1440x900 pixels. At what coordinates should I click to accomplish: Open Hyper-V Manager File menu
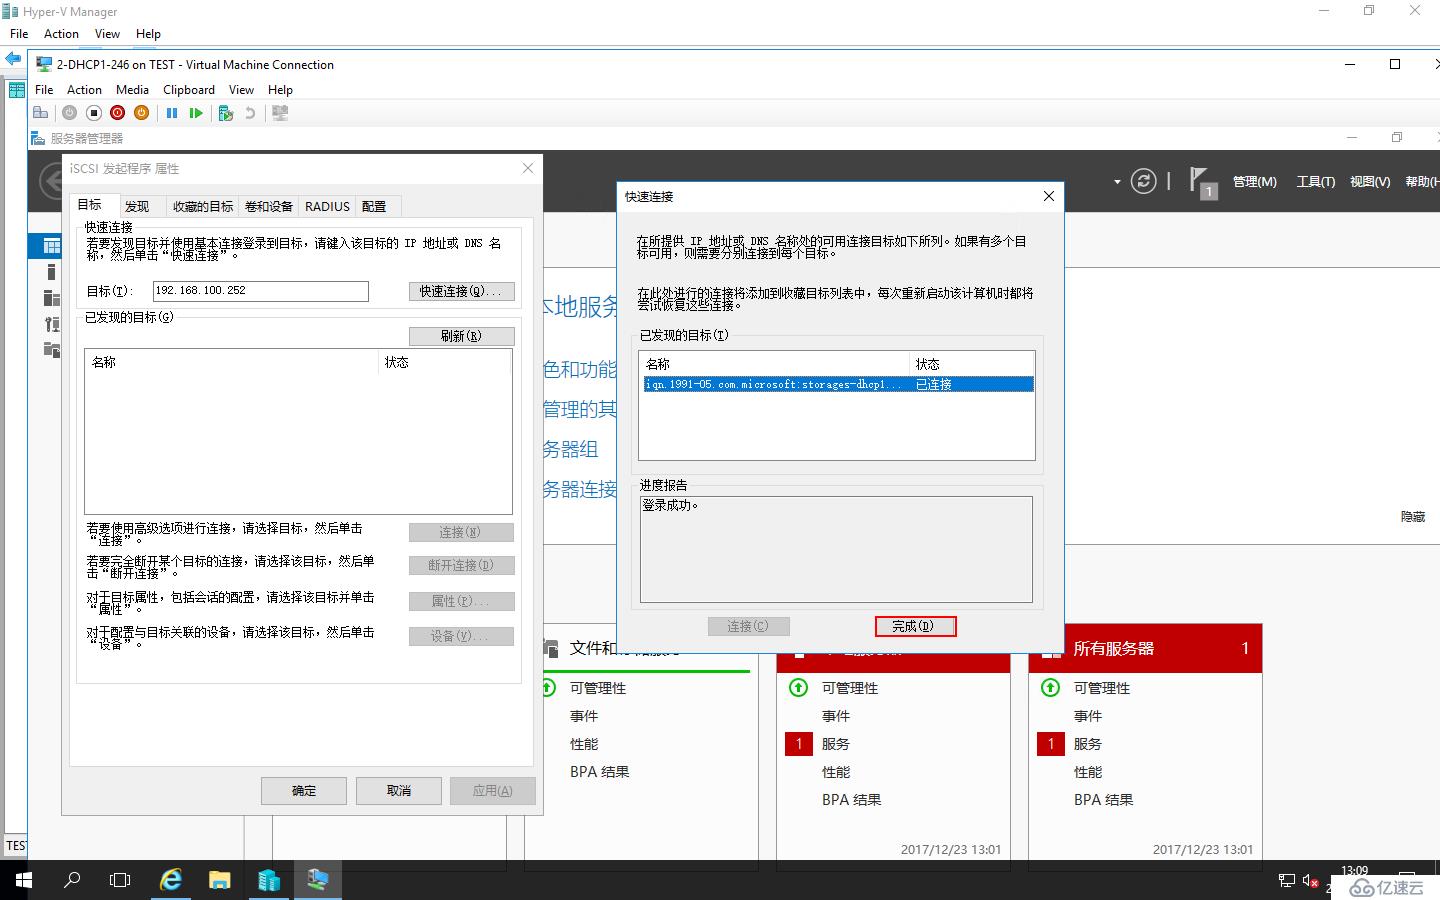[x=19, y=33]
